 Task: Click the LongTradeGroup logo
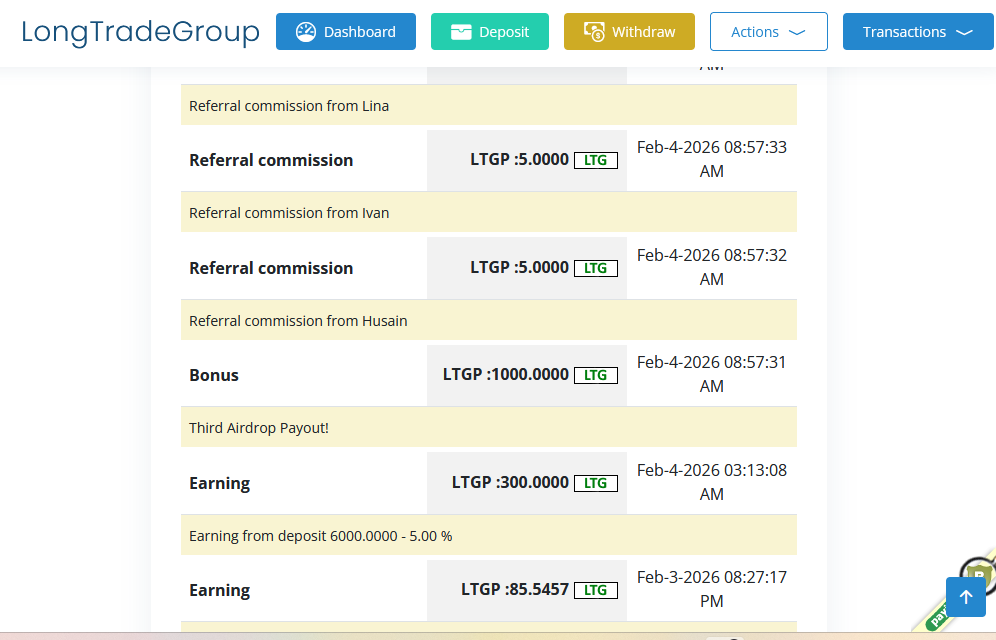(140, 32)
